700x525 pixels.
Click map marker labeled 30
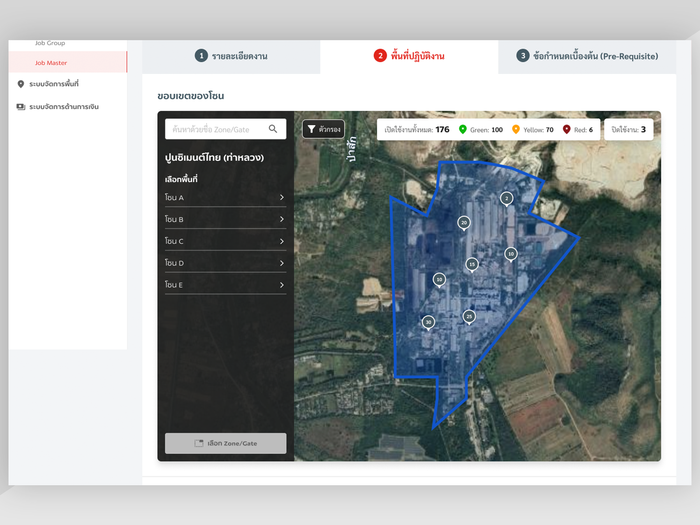point(429,322)
